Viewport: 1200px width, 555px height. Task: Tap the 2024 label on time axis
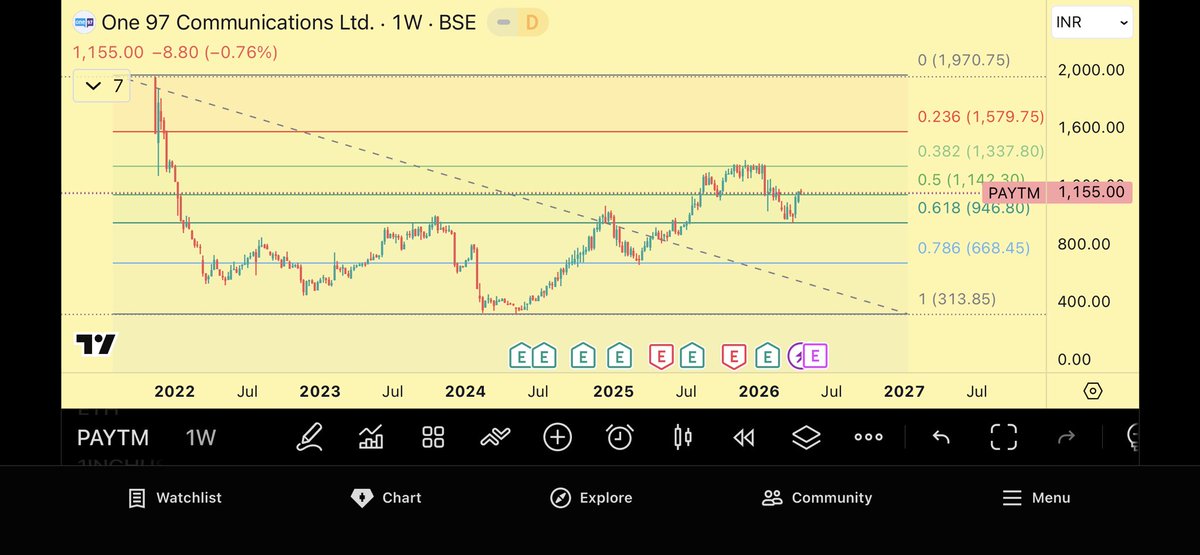pos(465,392)
